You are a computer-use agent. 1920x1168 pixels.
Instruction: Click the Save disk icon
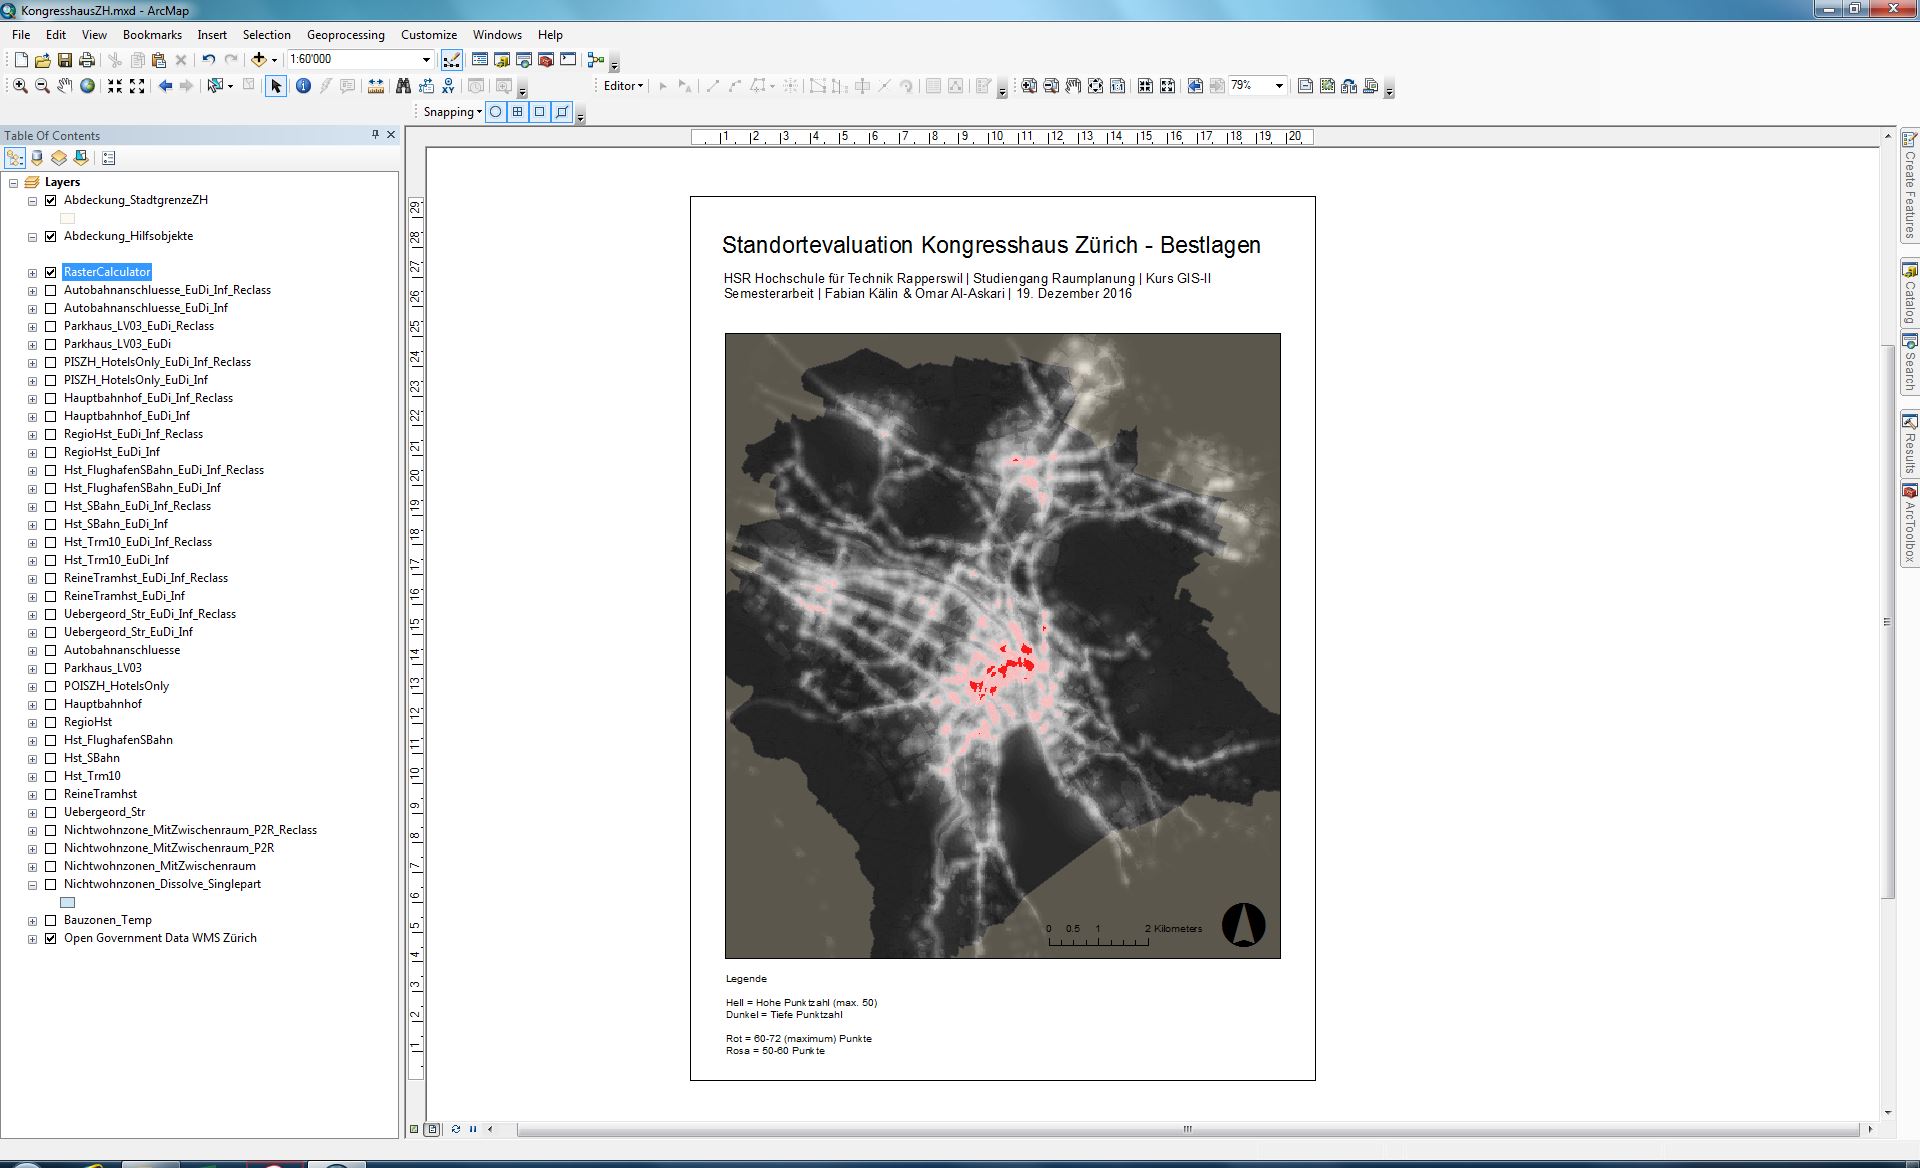pyautogui.click(x=65, y=60)
